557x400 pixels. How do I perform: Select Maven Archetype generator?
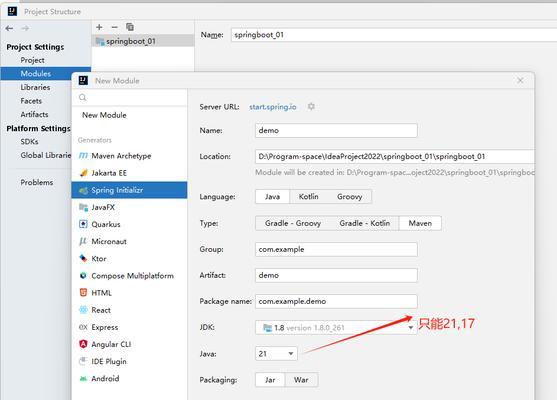tap(129, 156)
